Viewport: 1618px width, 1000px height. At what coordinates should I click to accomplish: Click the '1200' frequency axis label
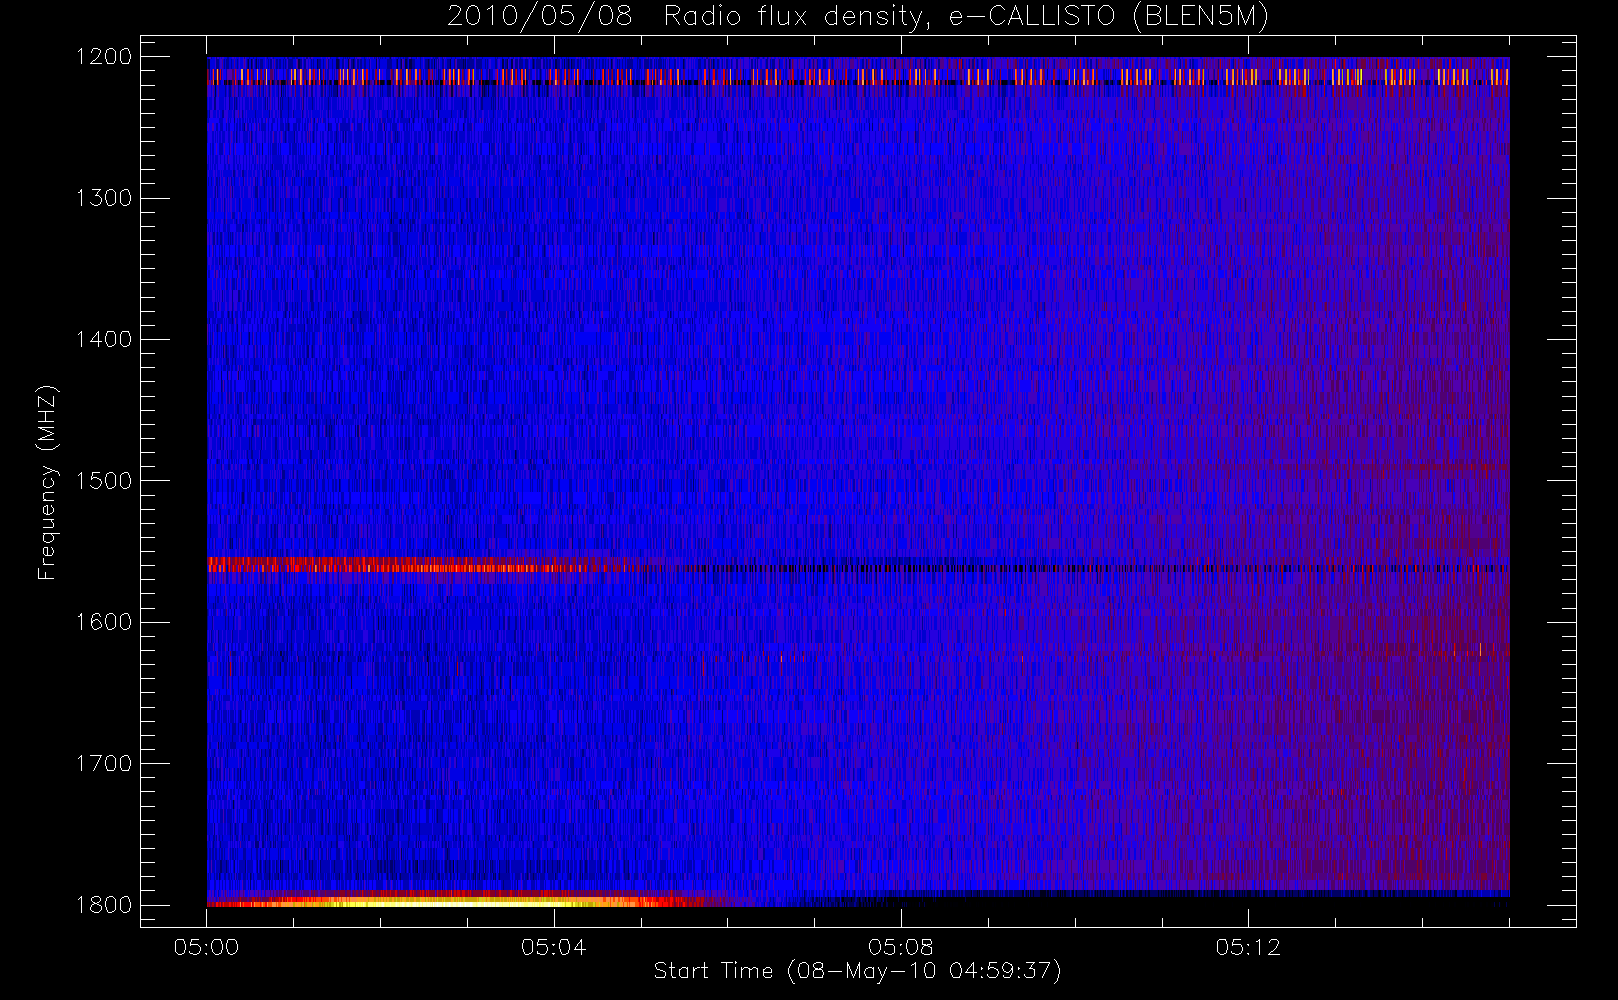104,57
